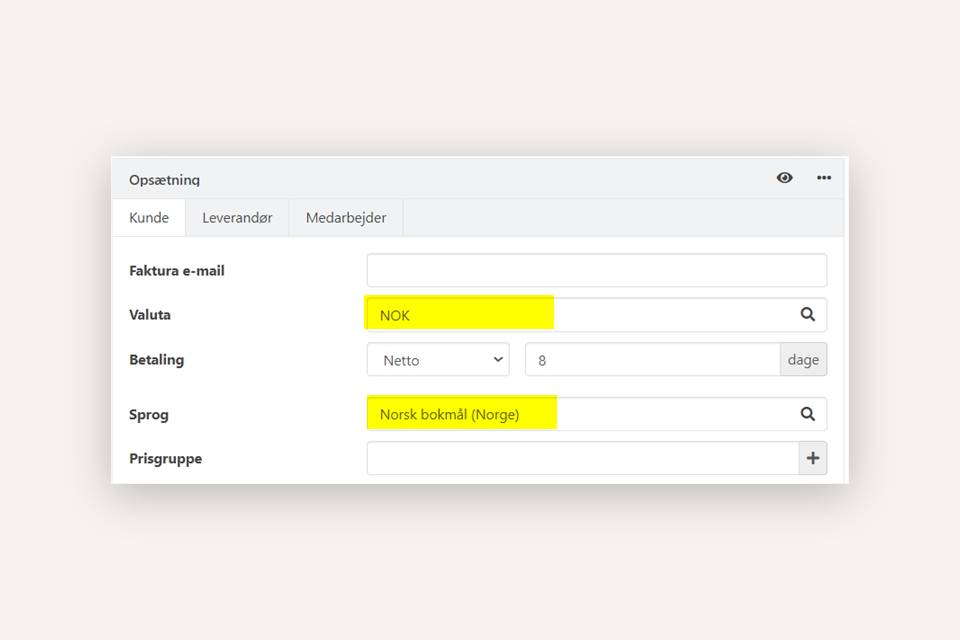Click the Opsætning panel title
Screen dimensions: 960x640
pyautogui.click(x=164, y=180)
